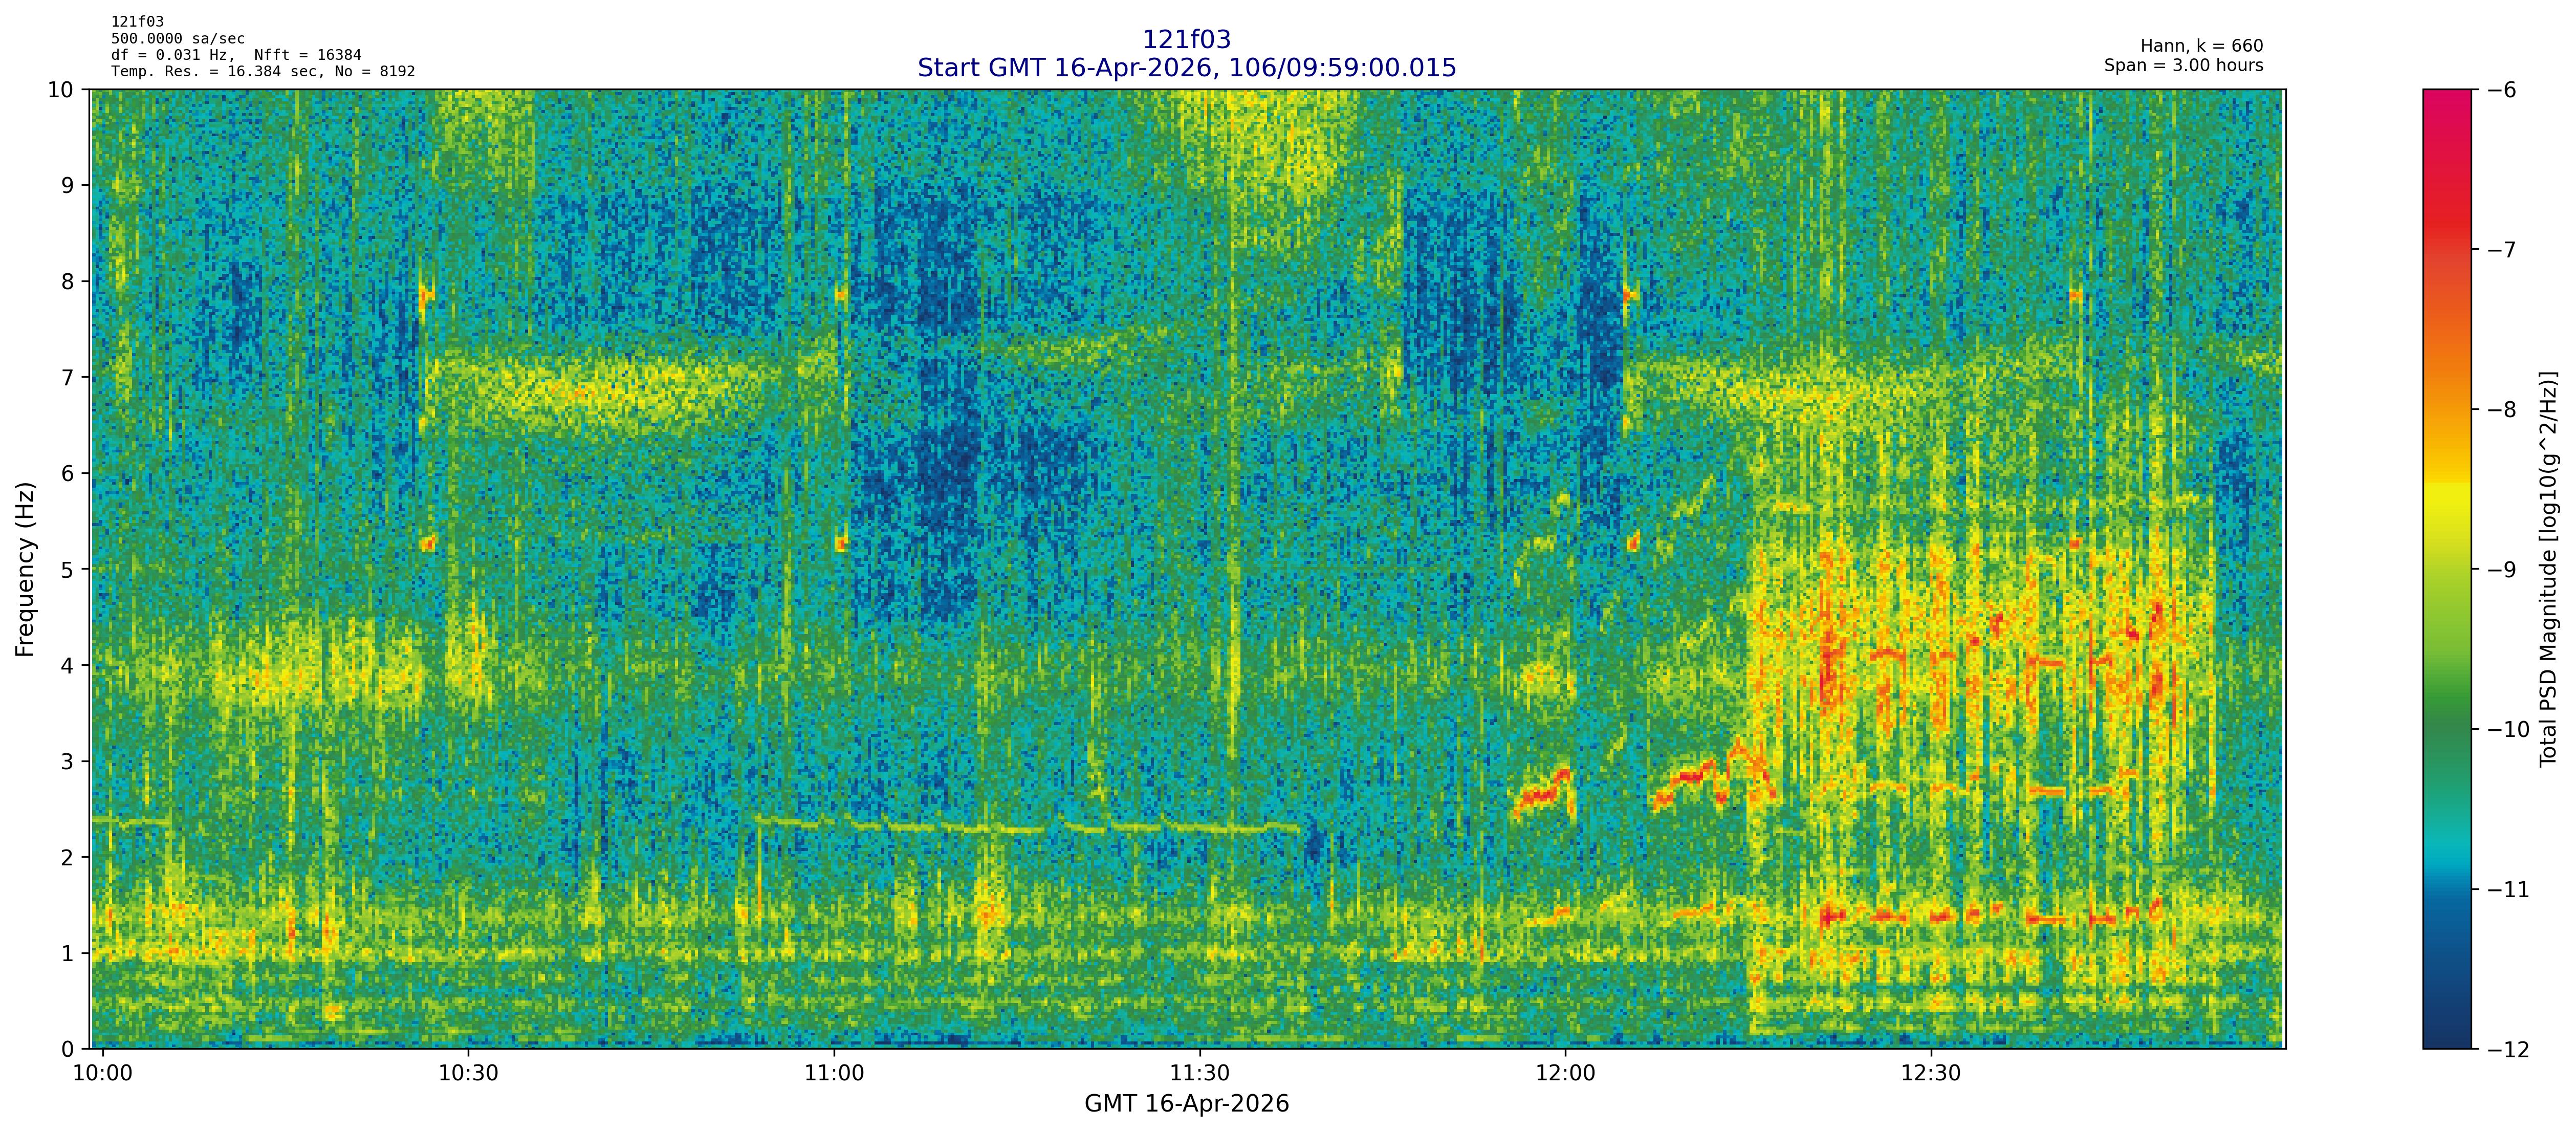The width and height of the screenshot is (2576, 1132).
Task: Click the 12:30 time axis tick label
Action: point(1930,1073)
